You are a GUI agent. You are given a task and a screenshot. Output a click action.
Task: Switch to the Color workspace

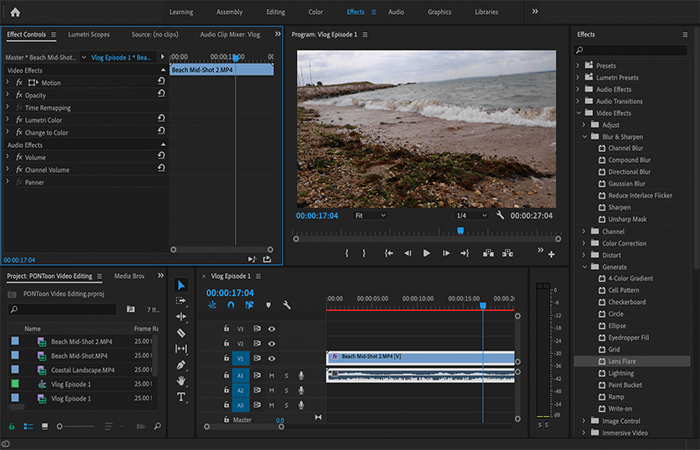pyautogui.click(x=316, y=12)
